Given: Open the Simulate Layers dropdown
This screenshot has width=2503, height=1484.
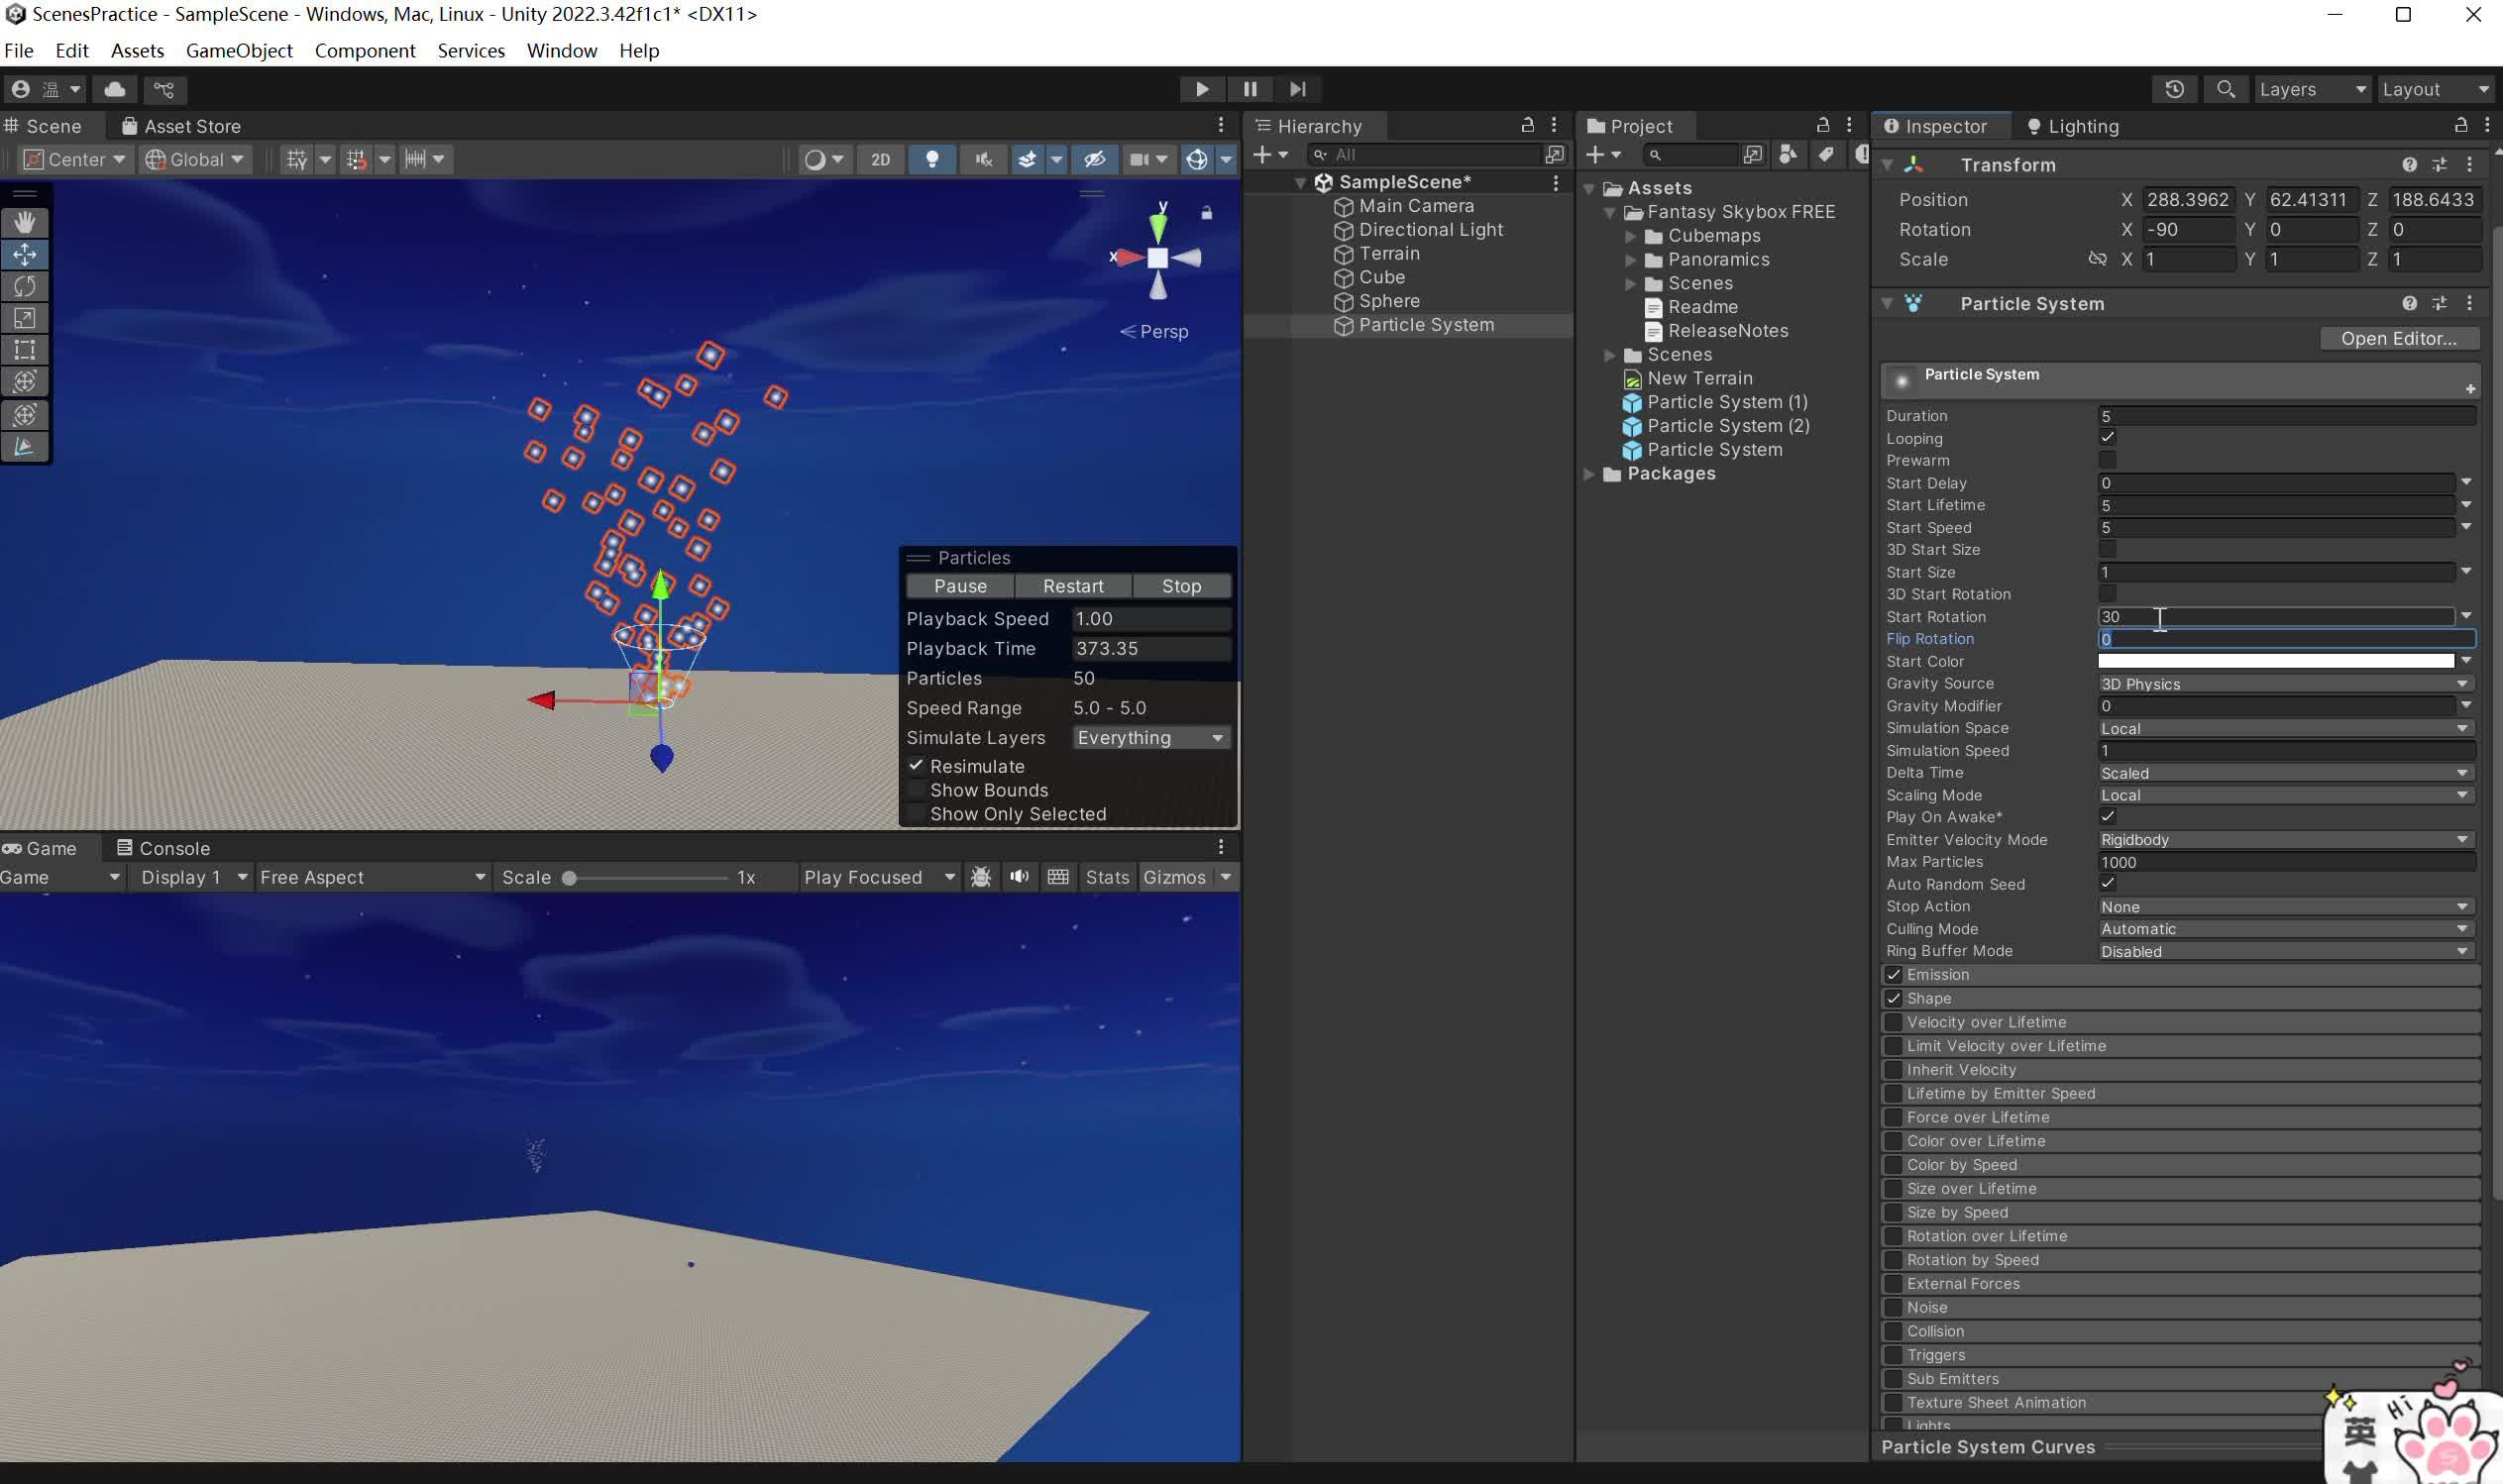Looking at the screenshot, I should tap(1150, 737).
